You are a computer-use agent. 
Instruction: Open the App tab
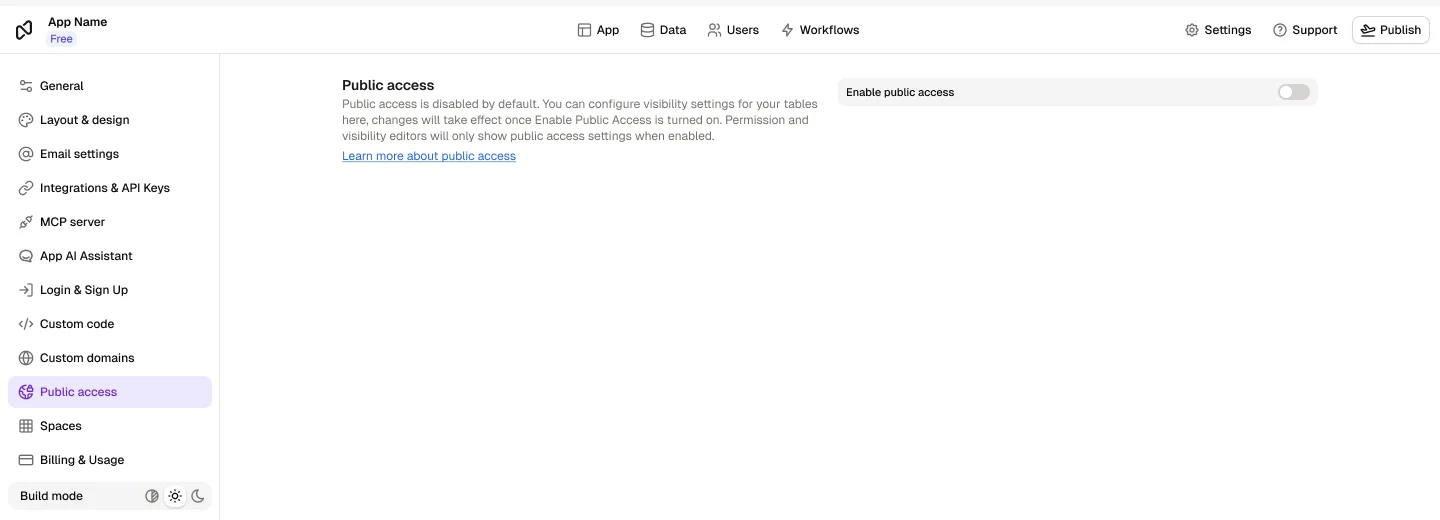coord(598,30)
